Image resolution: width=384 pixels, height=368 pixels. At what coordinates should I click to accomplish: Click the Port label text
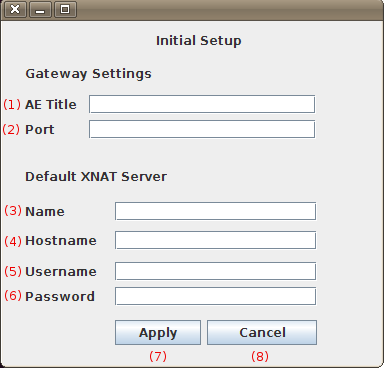point(40,130)
